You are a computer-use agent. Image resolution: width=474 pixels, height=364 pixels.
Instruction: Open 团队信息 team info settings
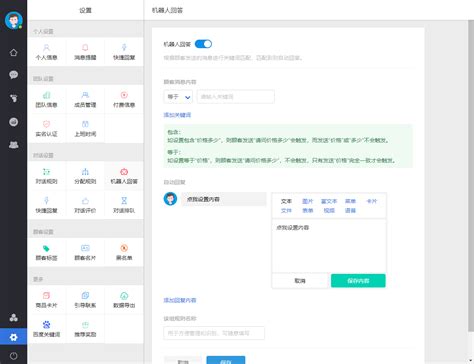tap(46, 99)
